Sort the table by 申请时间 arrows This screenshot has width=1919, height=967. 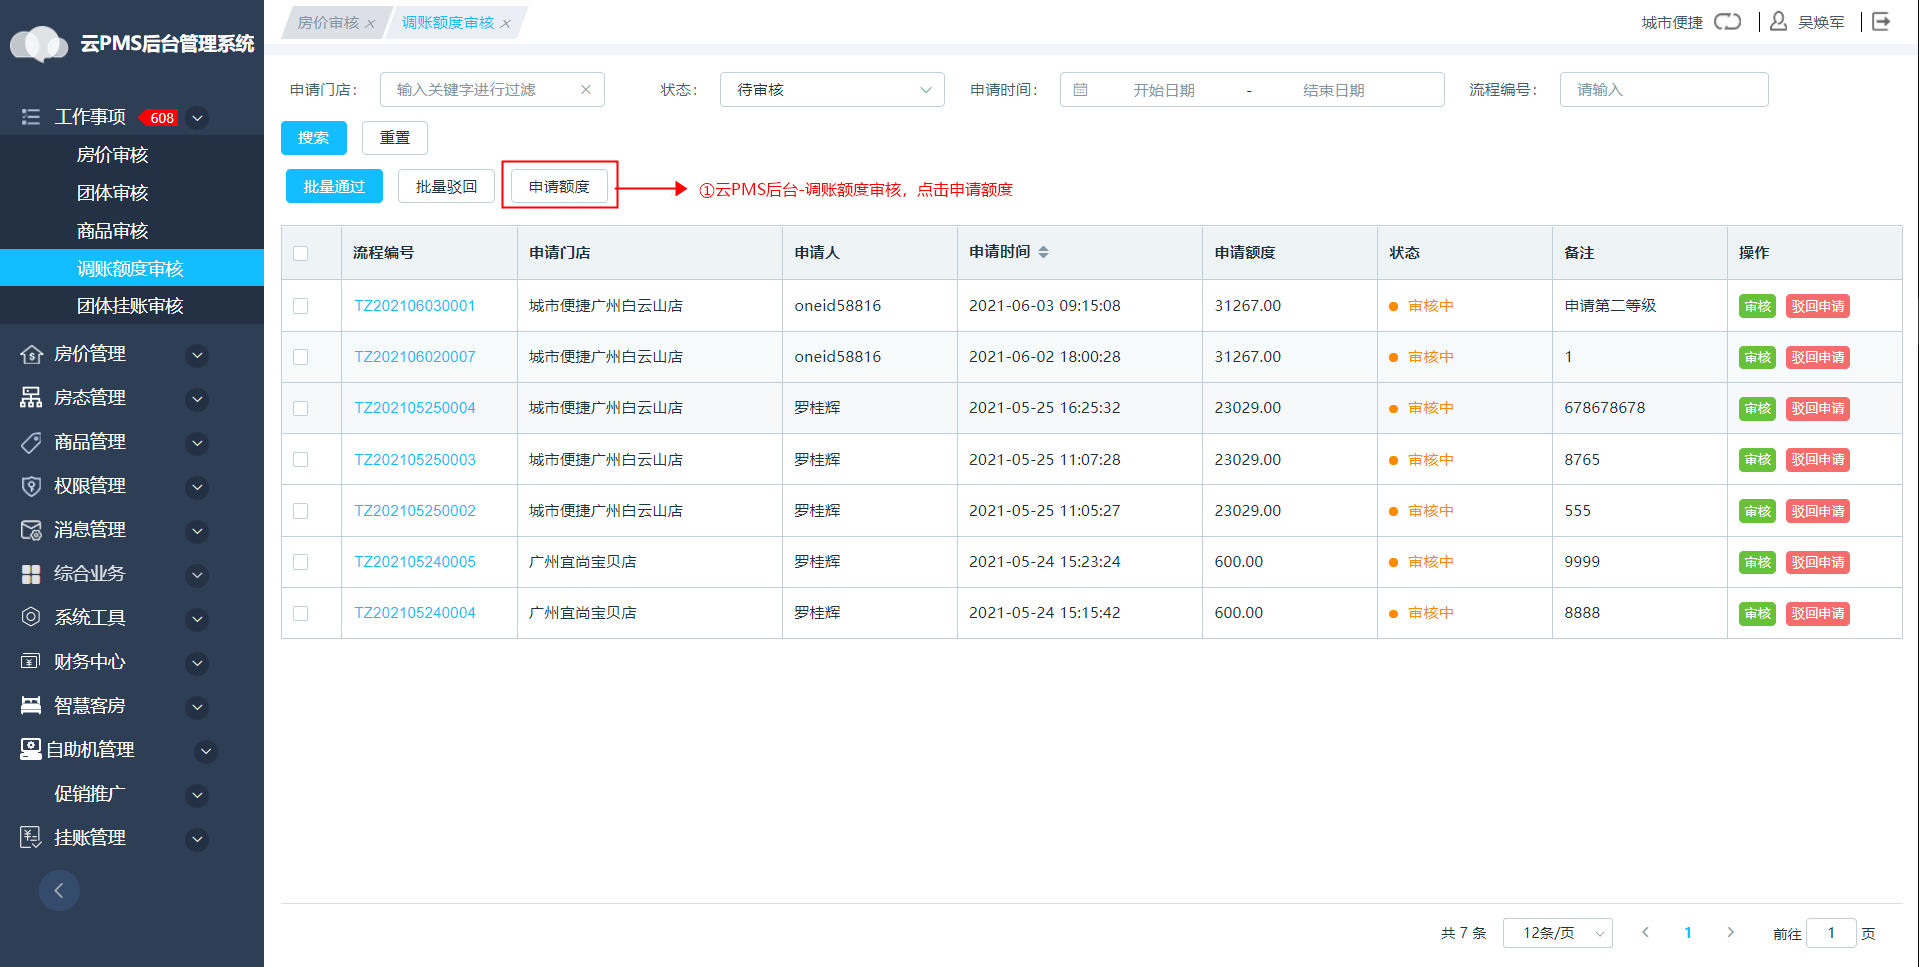[1043, 252]
